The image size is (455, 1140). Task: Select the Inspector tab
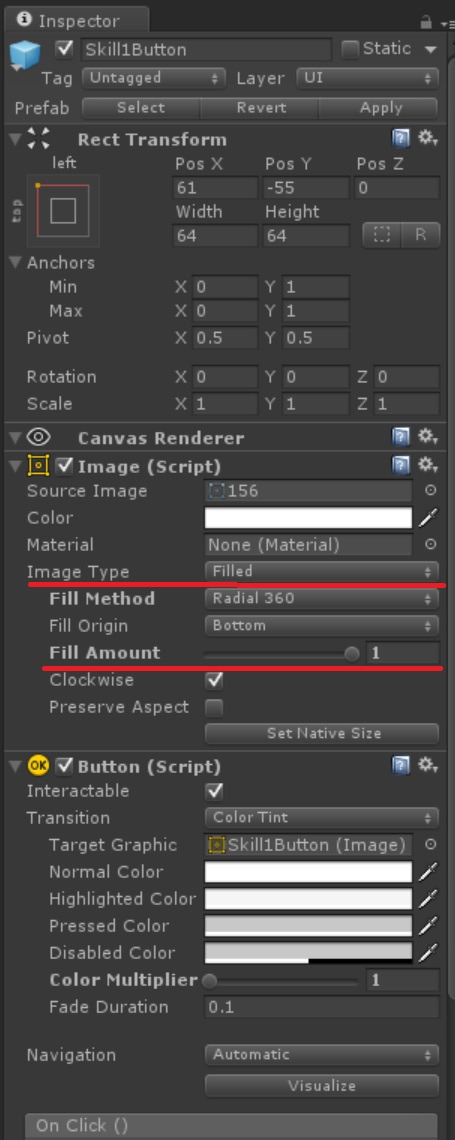pyautogui.click(x=77, y=20)
